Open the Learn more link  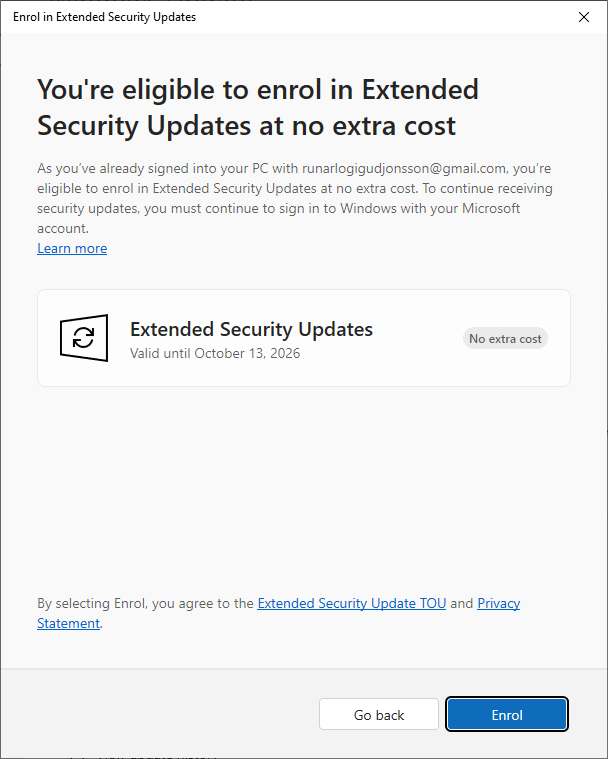(x=72, y=248)
